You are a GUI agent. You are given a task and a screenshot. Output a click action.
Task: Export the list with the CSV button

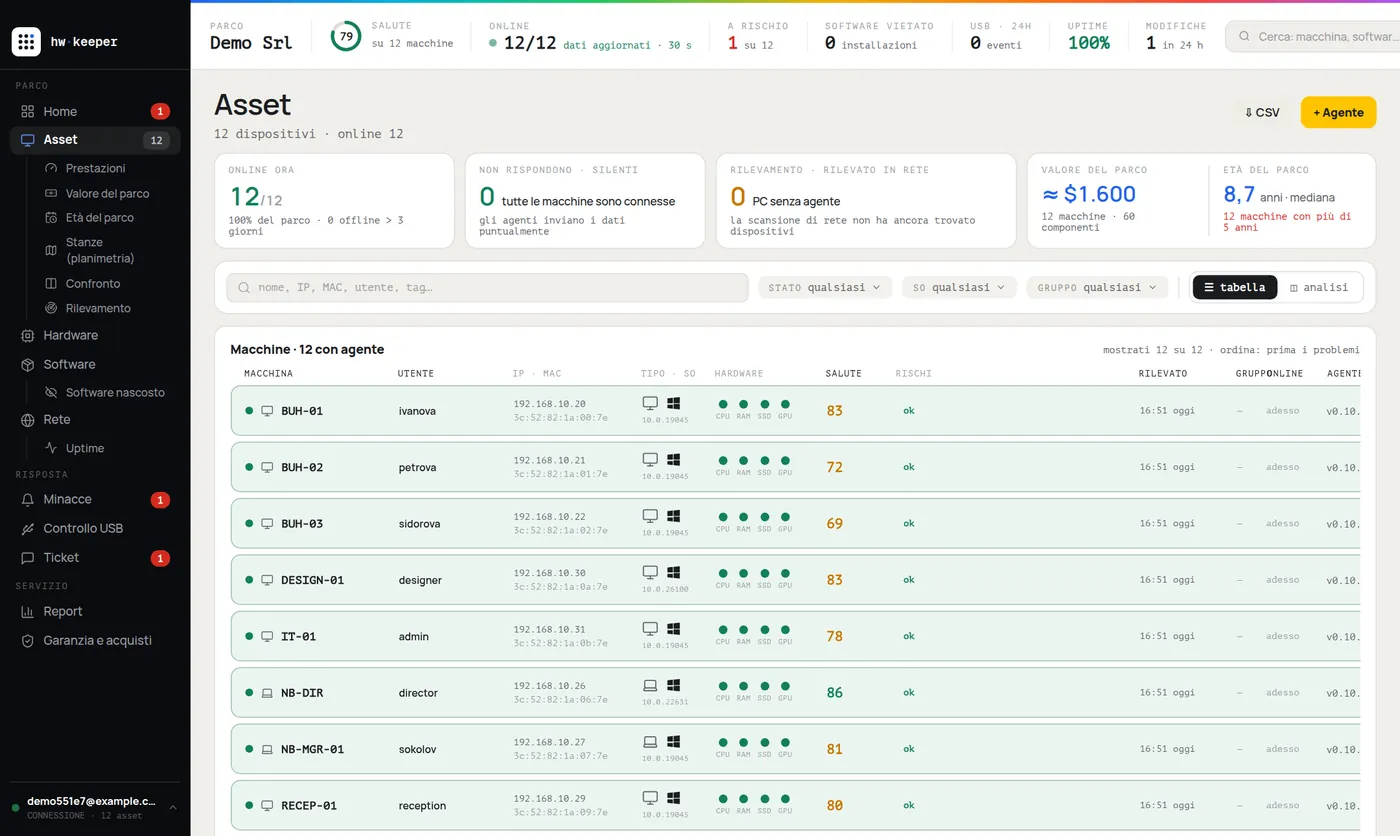point(1262,112)
